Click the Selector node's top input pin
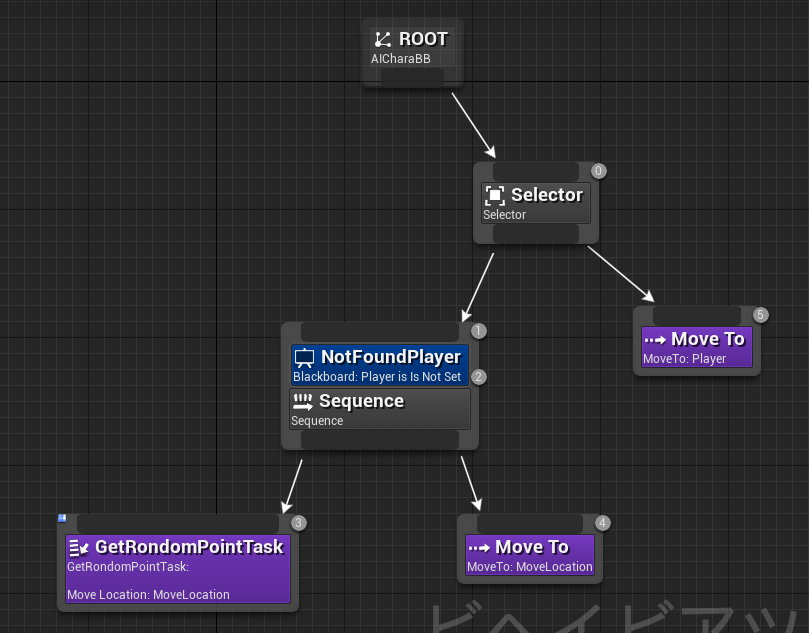Image resolution: width=809 pixels, height=633 pixels. pos(536,171)
